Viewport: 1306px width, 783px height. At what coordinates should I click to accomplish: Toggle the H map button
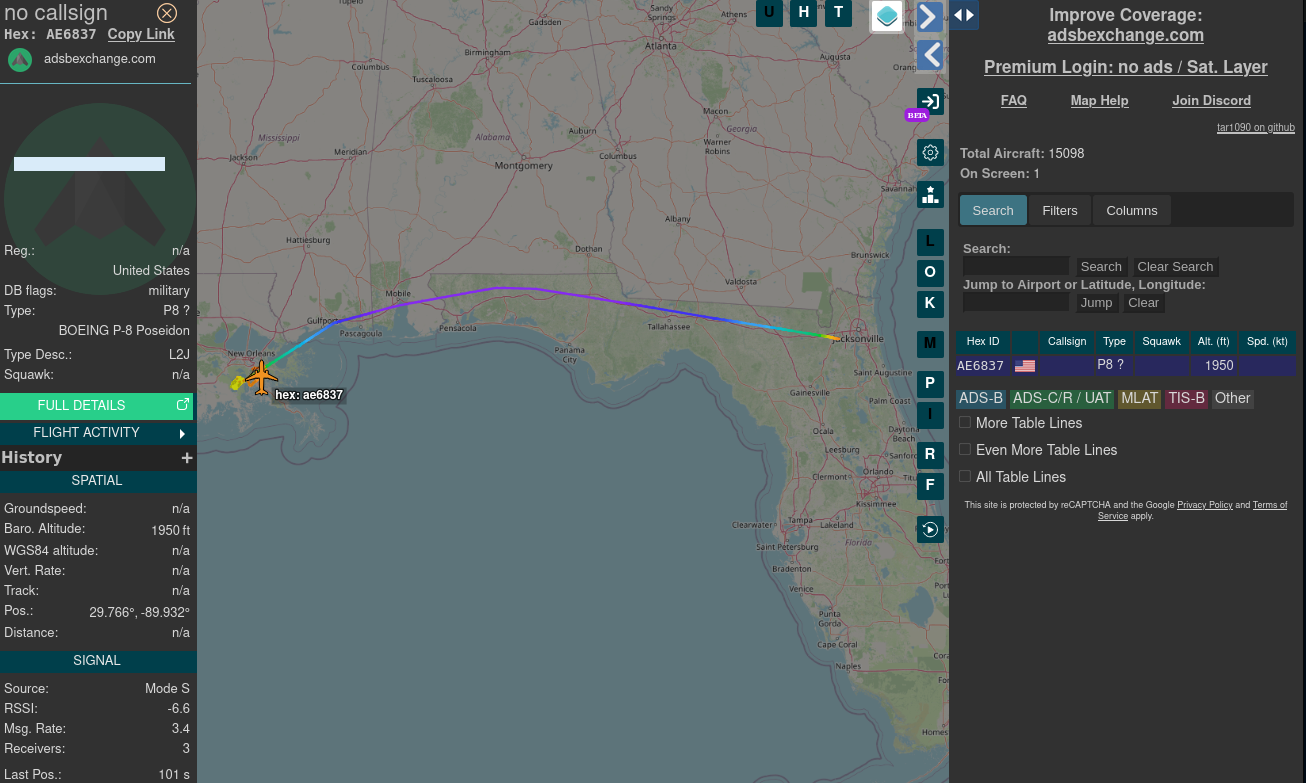pos(803,13)
